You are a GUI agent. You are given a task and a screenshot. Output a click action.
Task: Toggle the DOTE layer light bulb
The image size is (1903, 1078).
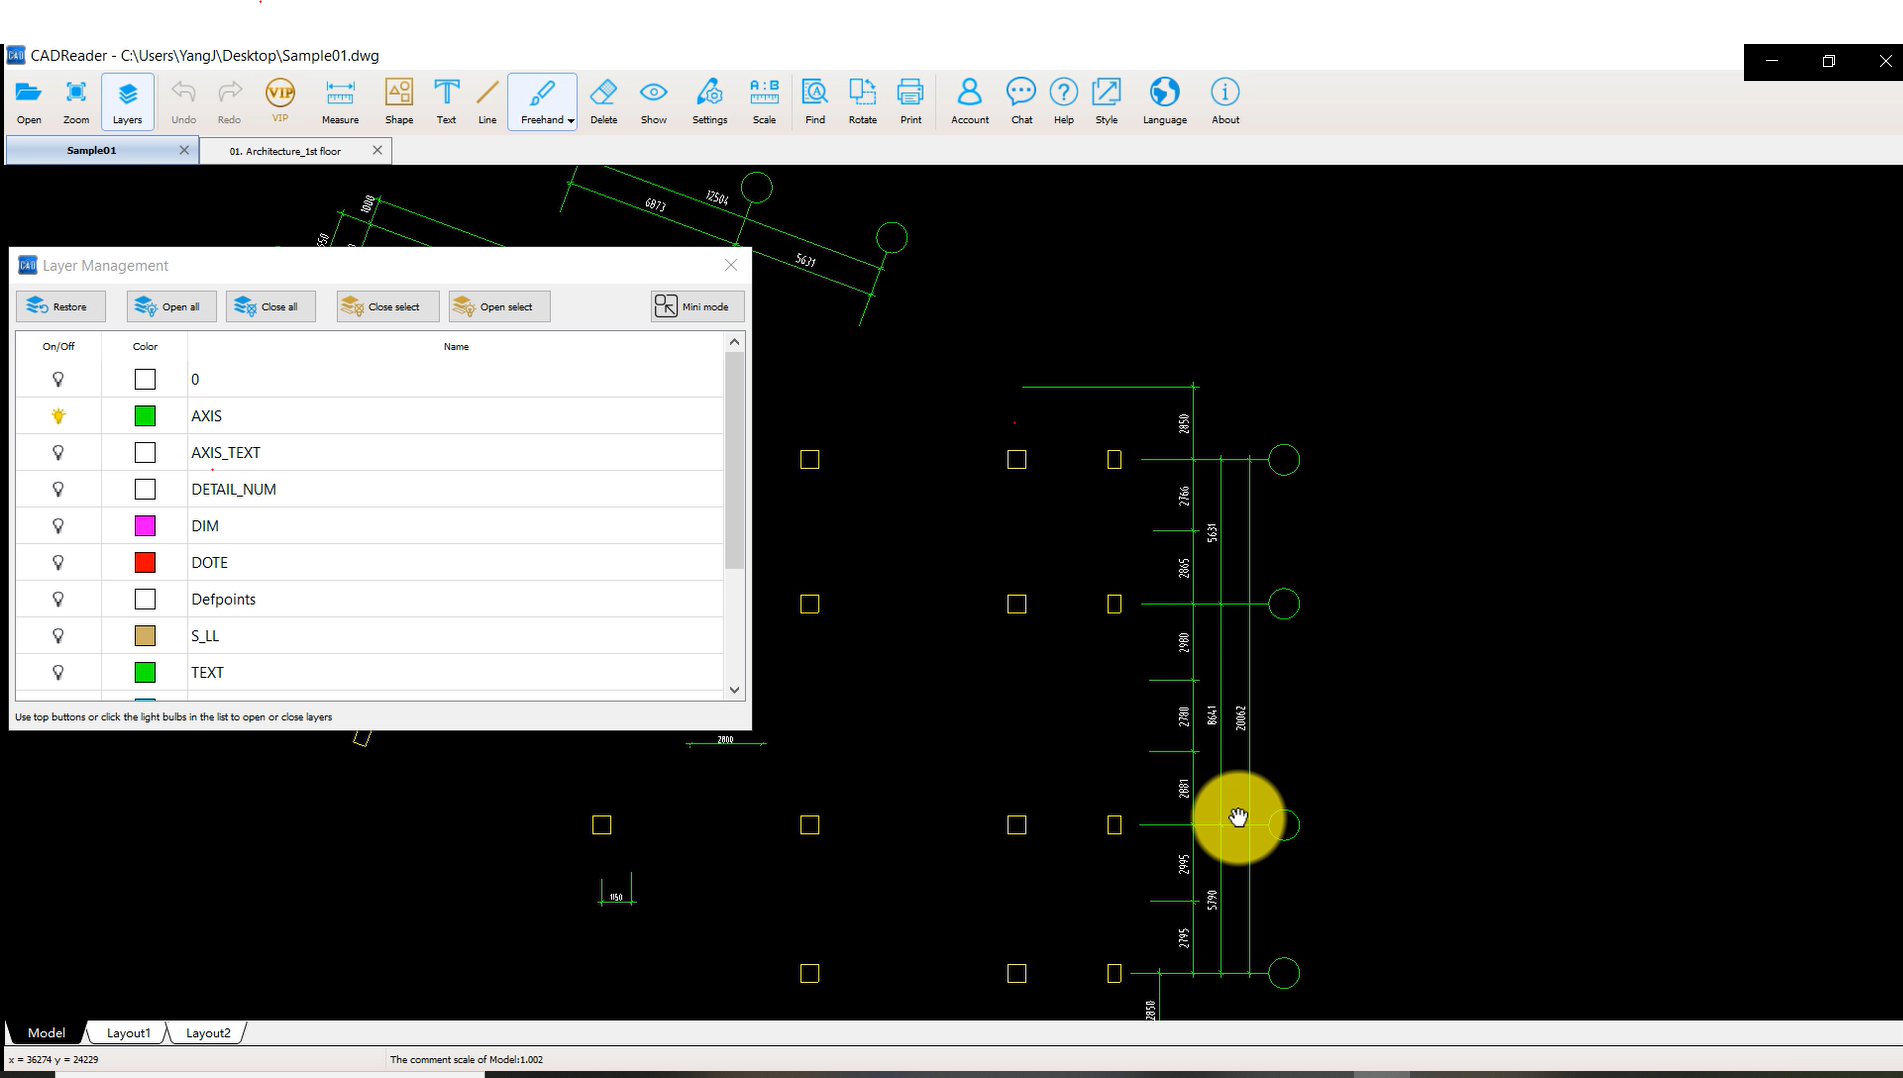click(x=58, y=563)
